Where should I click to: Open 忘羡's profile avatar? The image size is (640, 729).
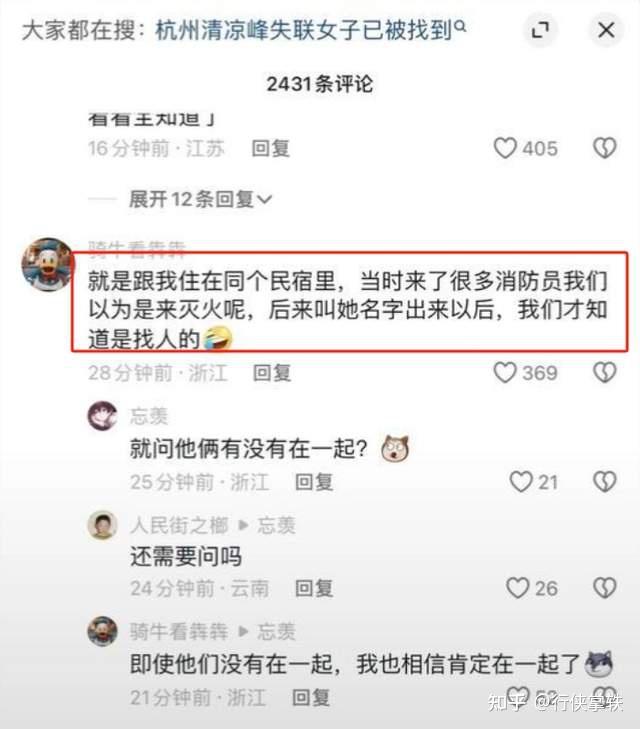tap(102, 416)
